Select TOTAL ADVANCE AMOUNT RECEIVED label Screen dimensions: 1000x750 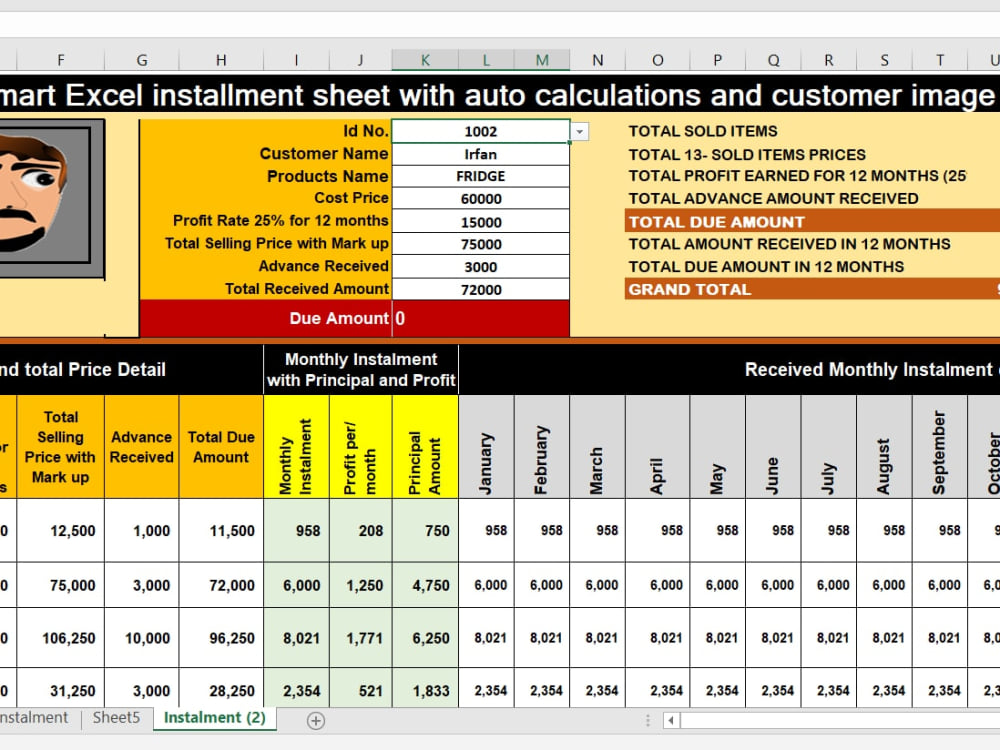773,199
